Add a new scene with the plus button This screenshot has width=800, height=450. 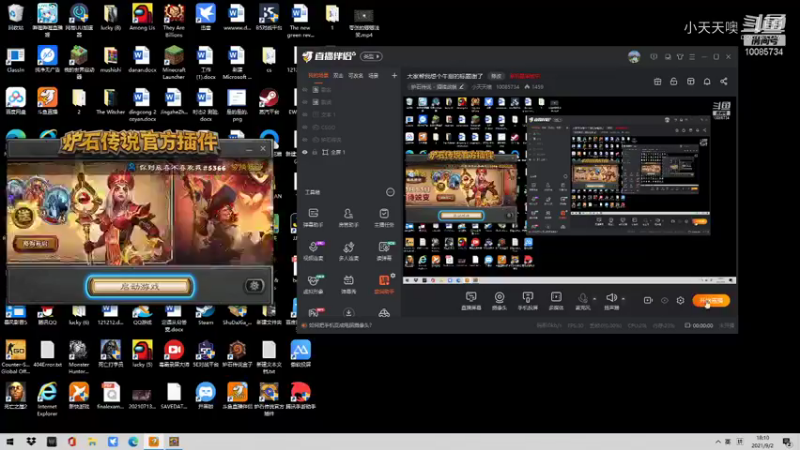tap(394, 76)
